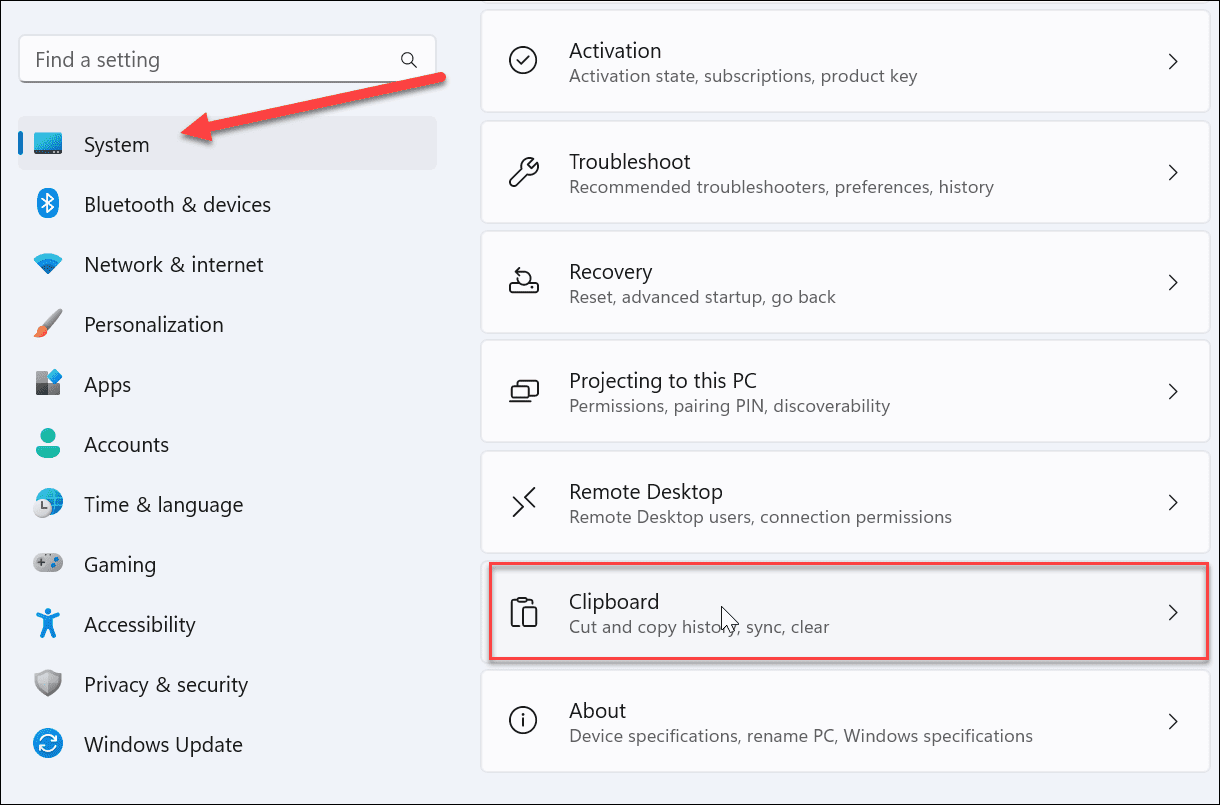This screenshot has width=1220, height=805.
Task: Expand the Recovery chevron arrow
Action: (1174, 283)
